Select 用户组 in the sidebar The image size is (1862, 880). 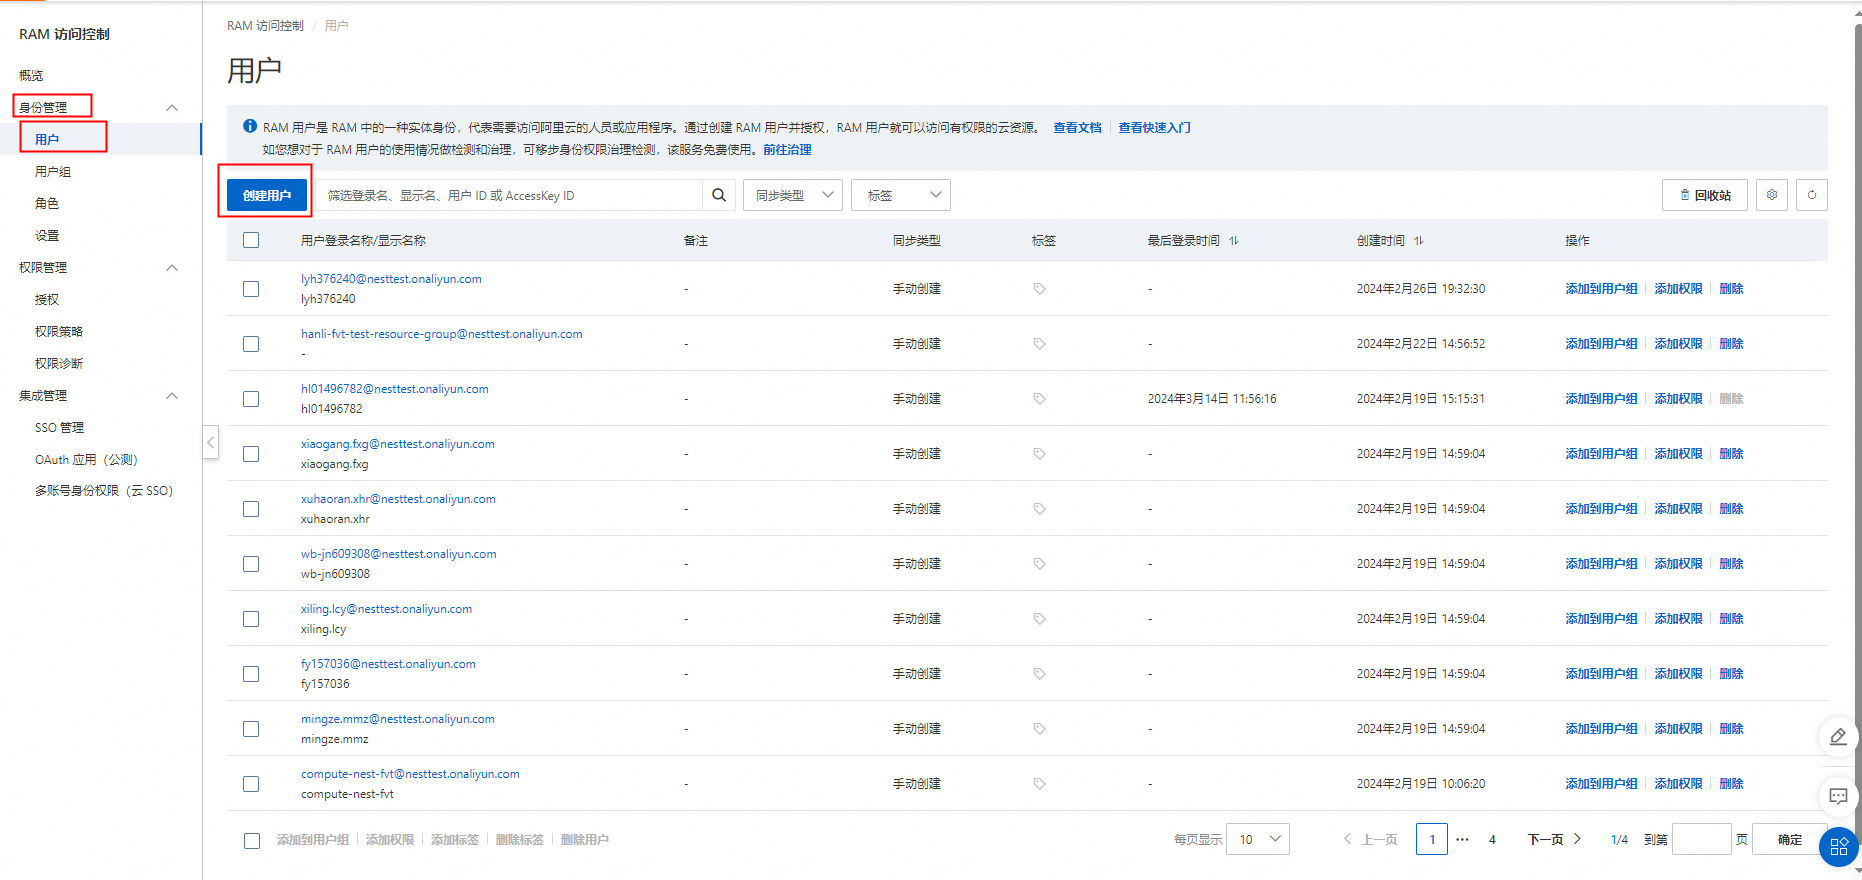[x=53, y=171]
